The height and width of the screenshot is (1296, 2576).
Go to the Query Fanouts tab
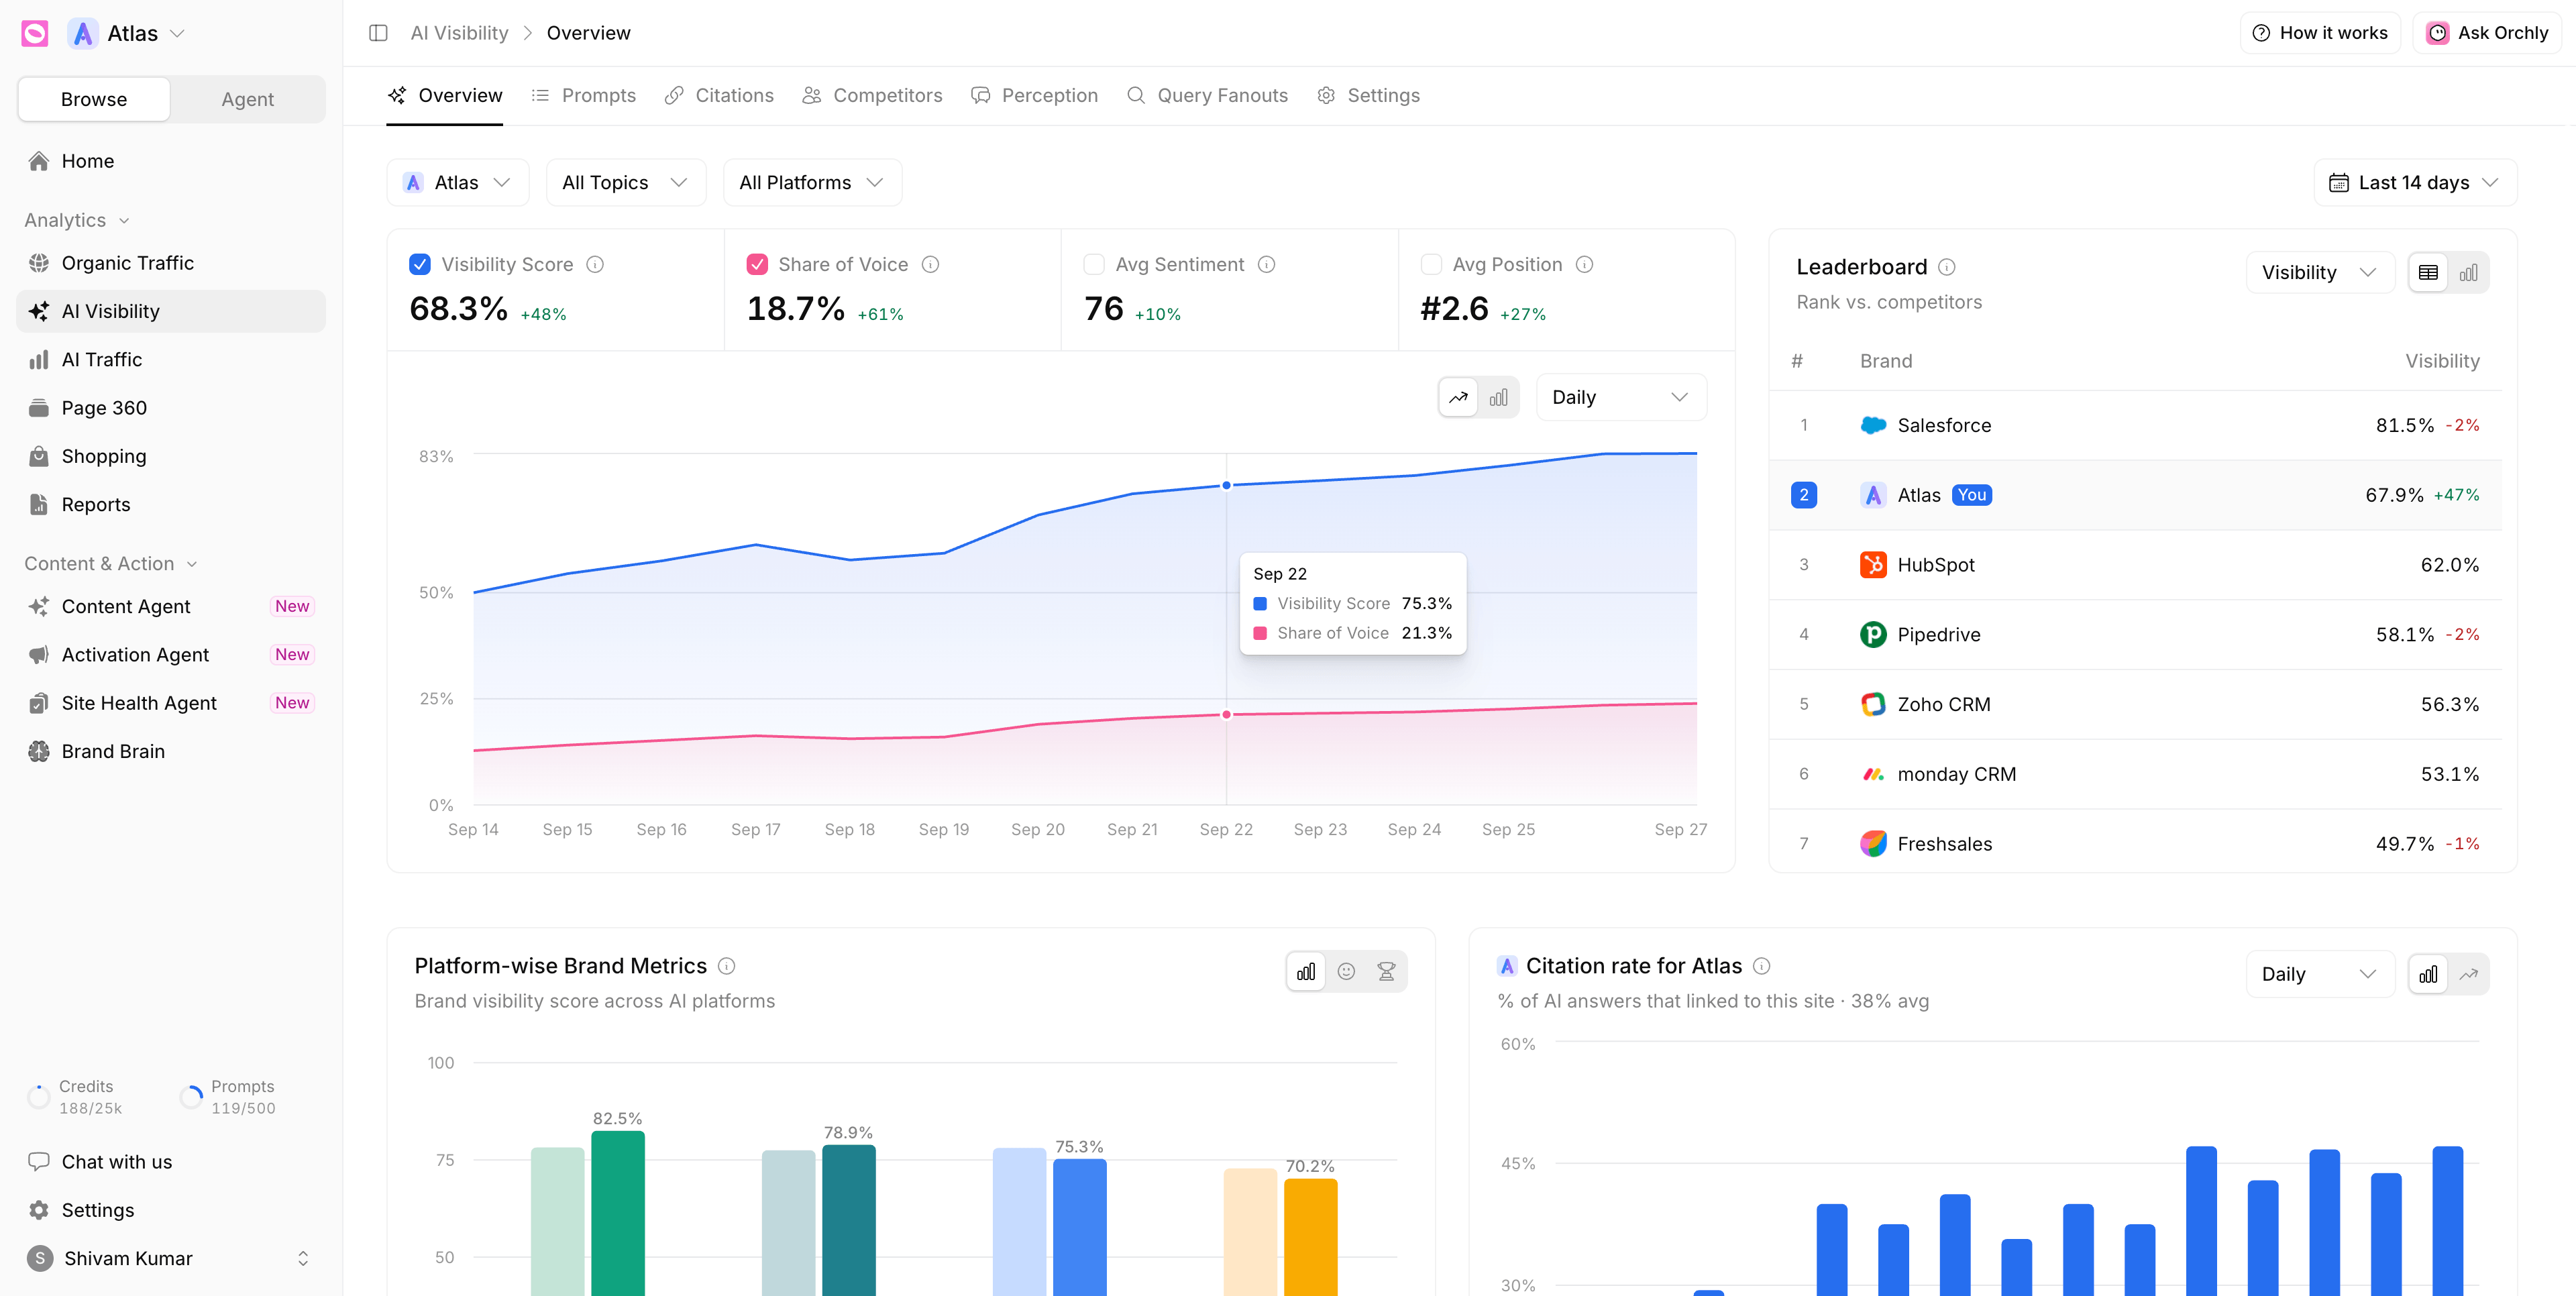1207,95
